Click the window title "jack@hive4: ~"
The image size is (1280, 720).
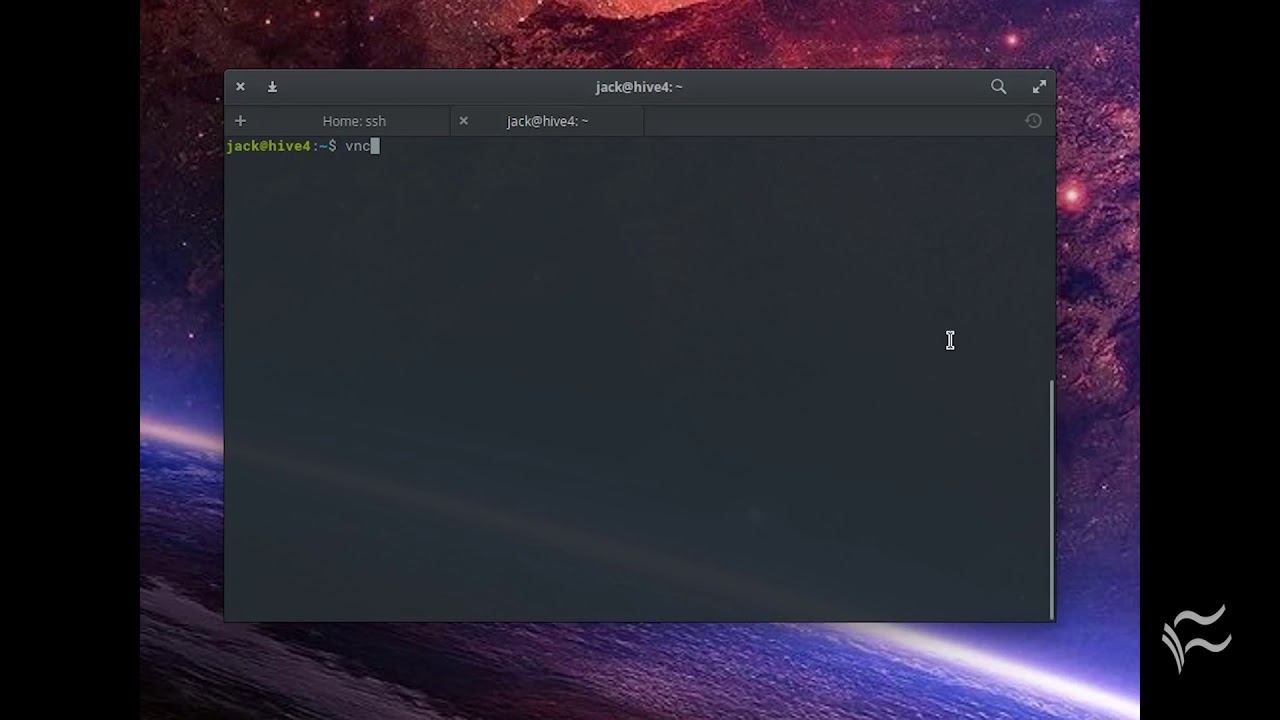[639, 87]
